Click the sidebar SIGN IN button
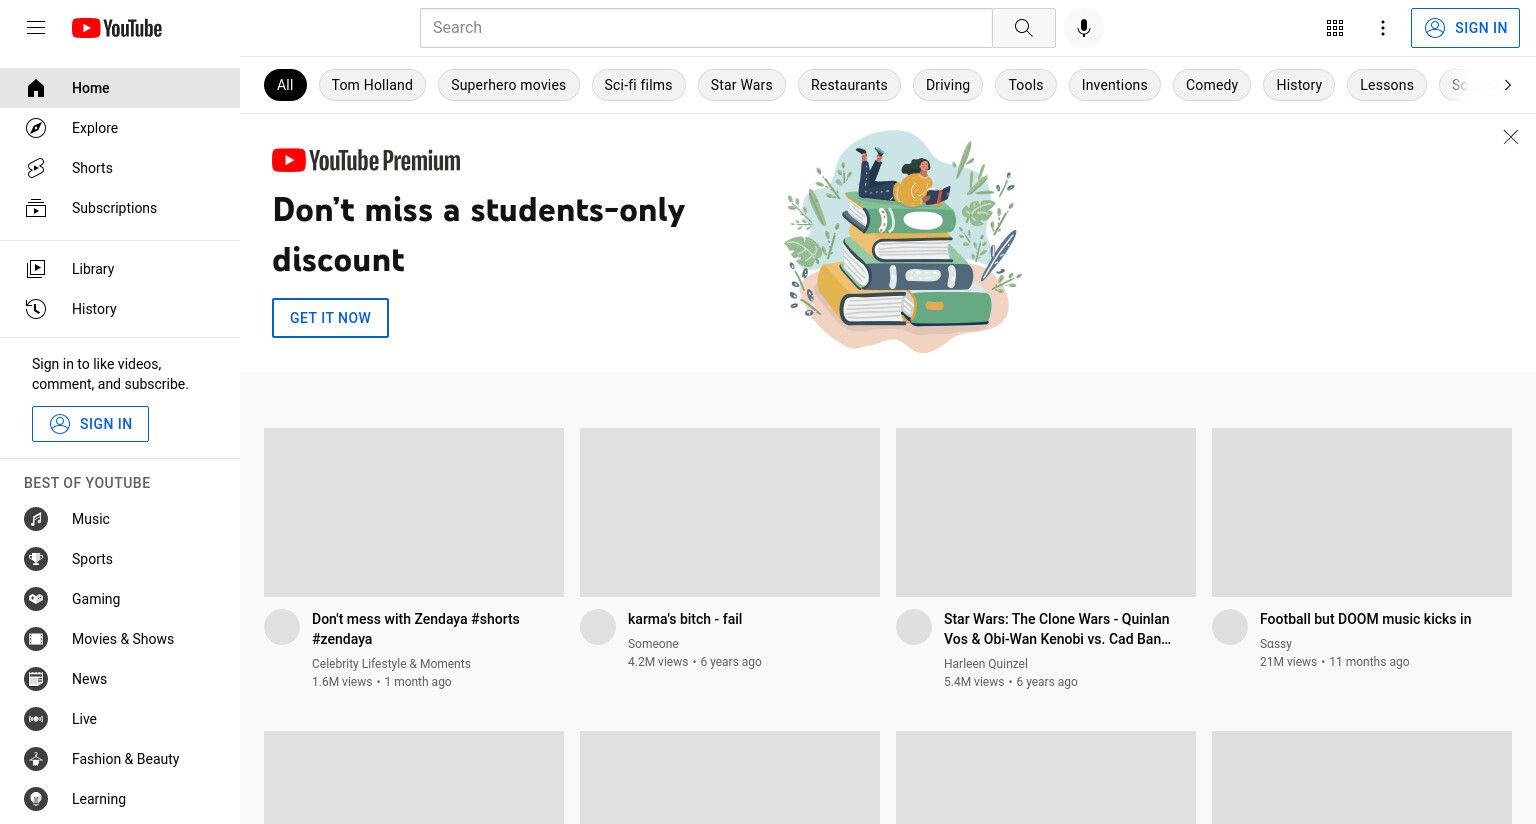 (x=90, y=424)
